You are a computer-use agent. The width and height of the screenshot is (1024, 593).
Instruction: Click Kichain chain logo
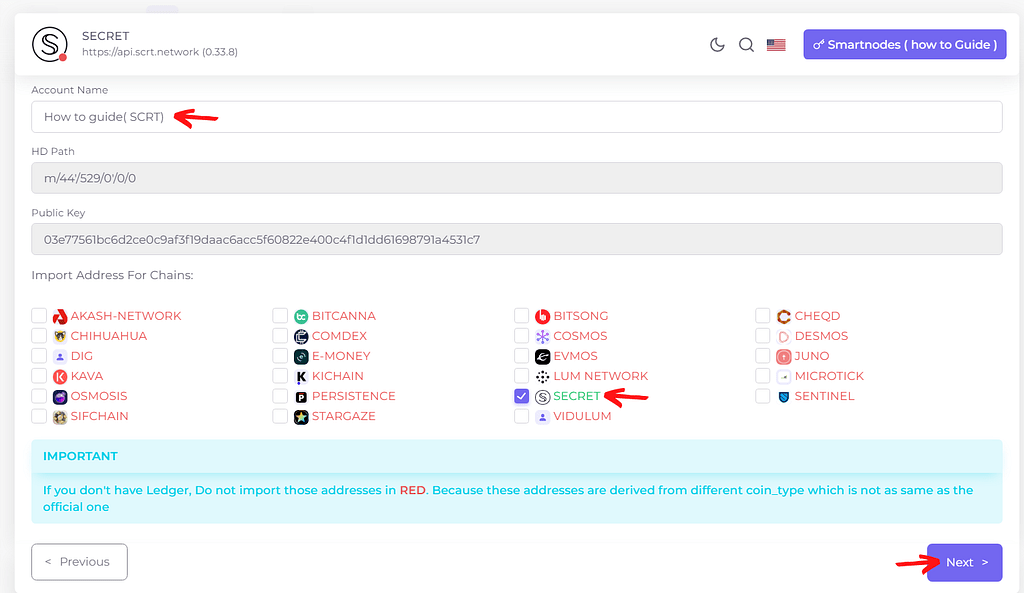click(301, 377)
